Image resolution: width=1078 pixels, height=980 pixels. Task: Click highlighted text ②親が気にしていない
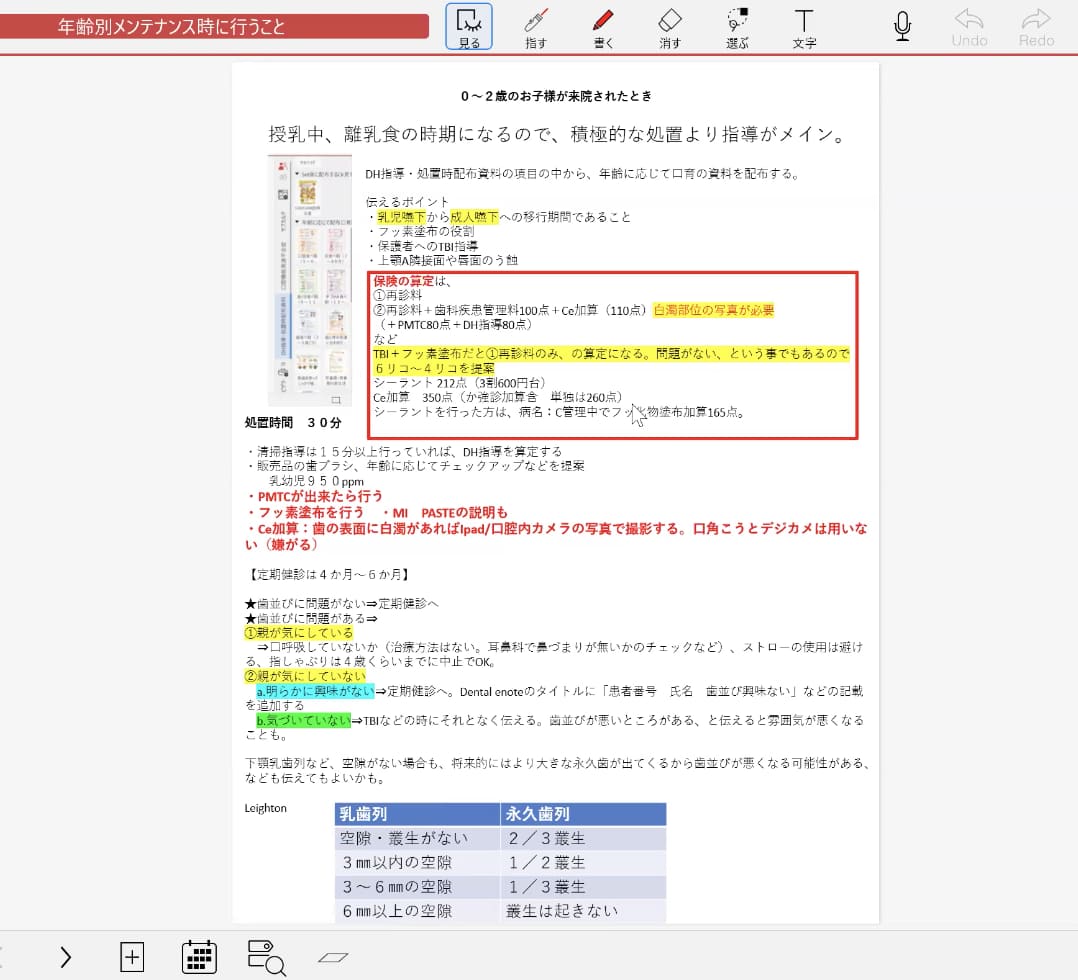pyautogui.click(x=305, y=676)
